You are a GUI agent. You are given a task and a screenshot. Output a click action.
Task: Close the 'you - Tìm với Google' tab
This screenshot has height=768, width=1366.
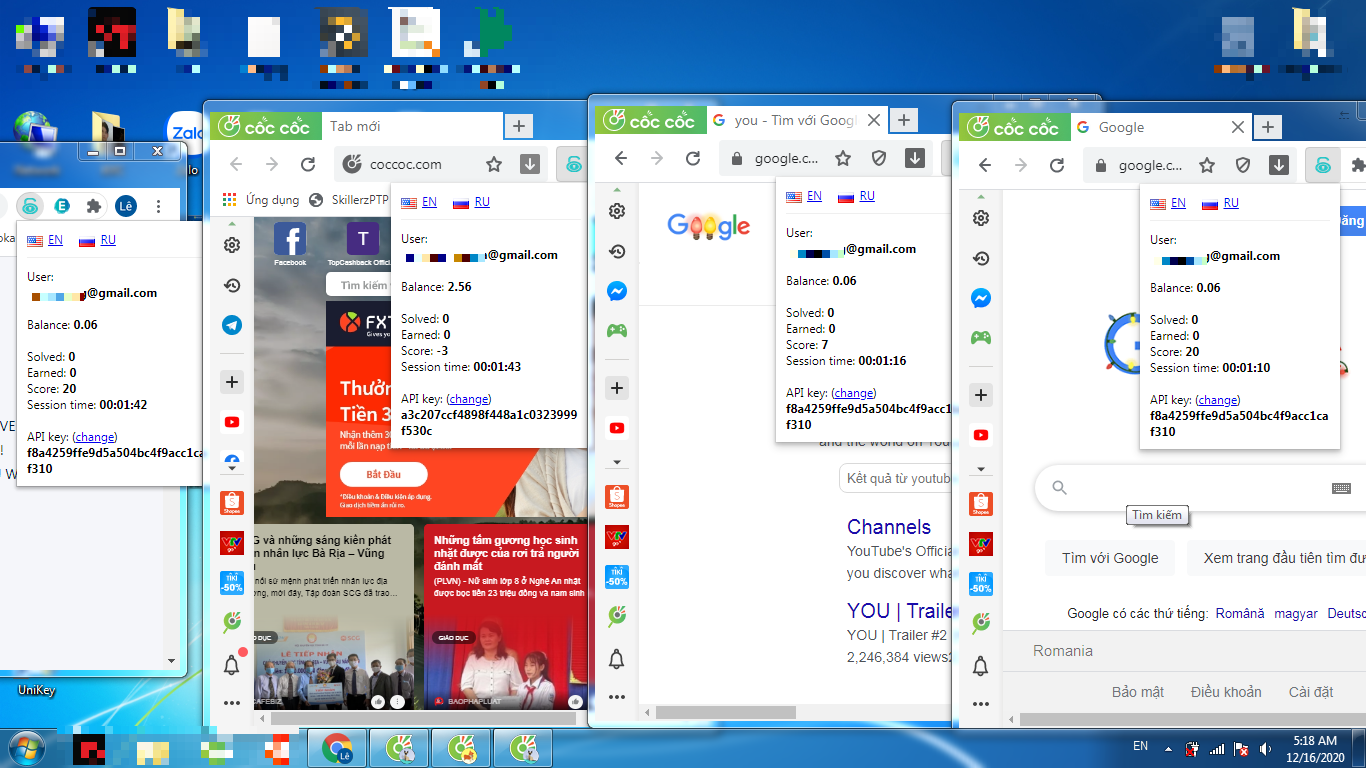coord(873,120)
